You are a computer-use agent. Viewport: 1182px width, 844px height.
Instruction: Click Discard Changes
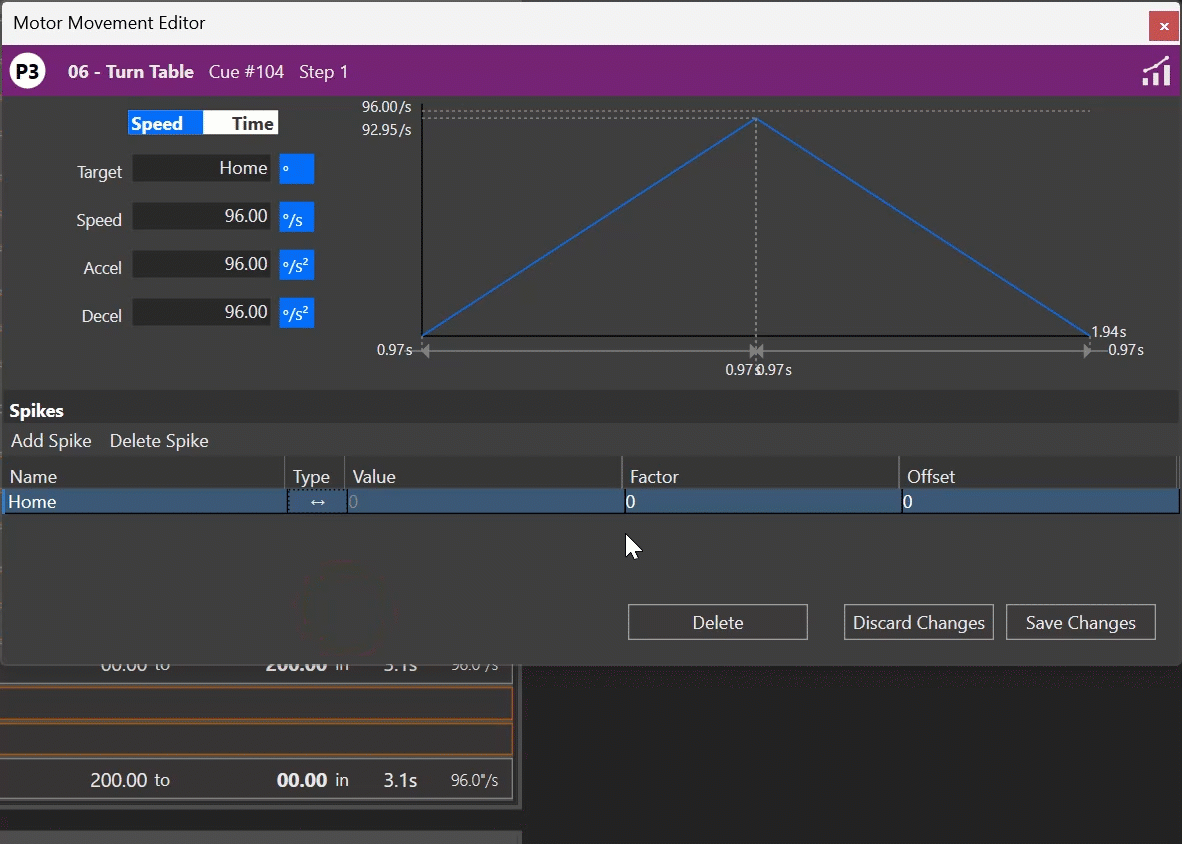918,622
